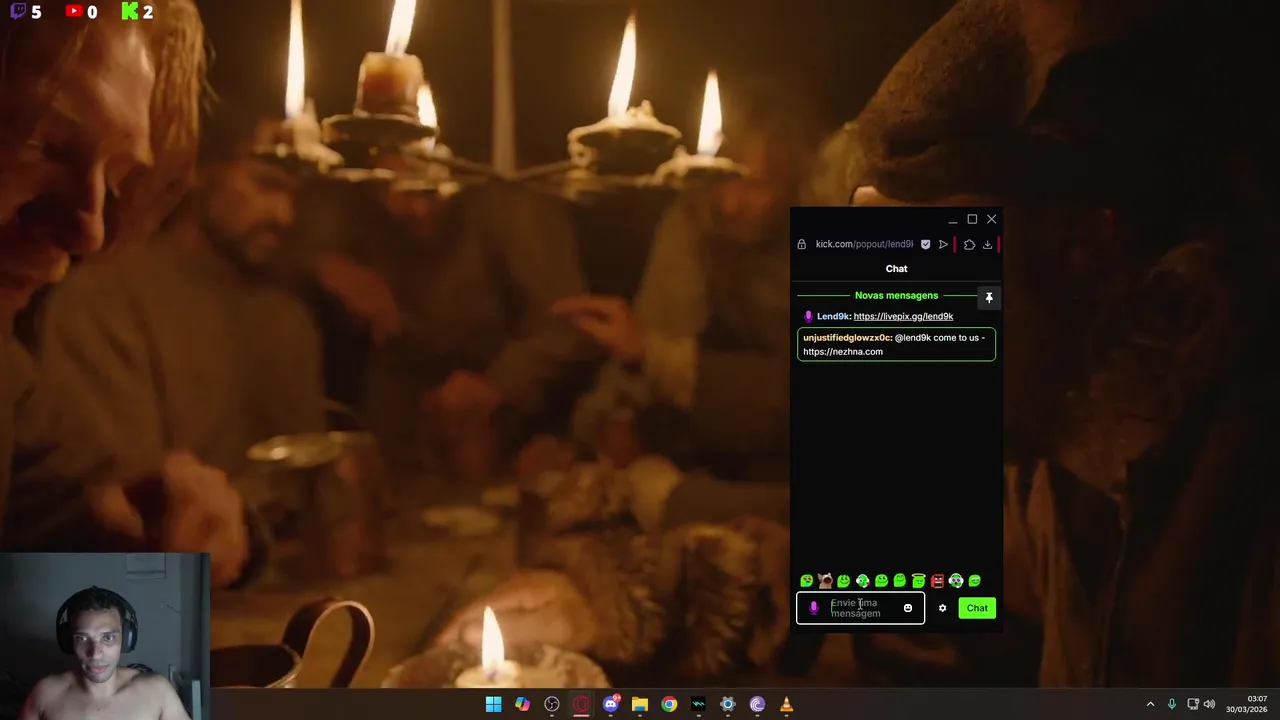Click the webcam overlay thumbnail
This screenshot has height=720, width=1280.
[104, 636]
